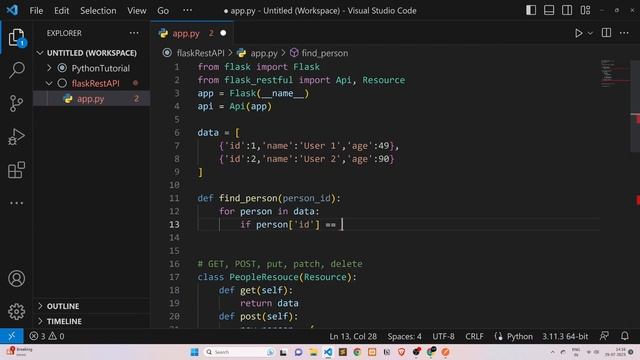Change file encoding UTF-8
640x360 pixels.
pos(443,336)
